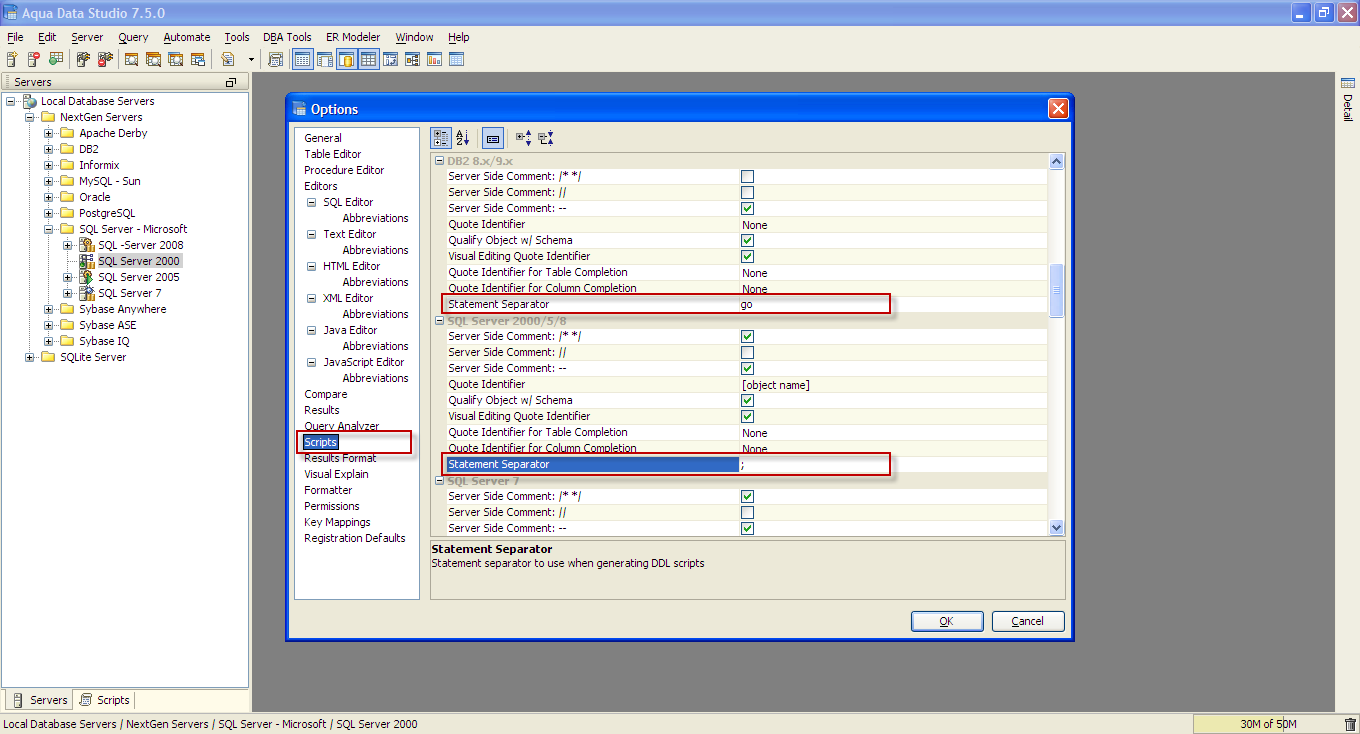
Task: Click the script document icon in main toolbar
Action: pyautogui.click(x=229, y=60)
